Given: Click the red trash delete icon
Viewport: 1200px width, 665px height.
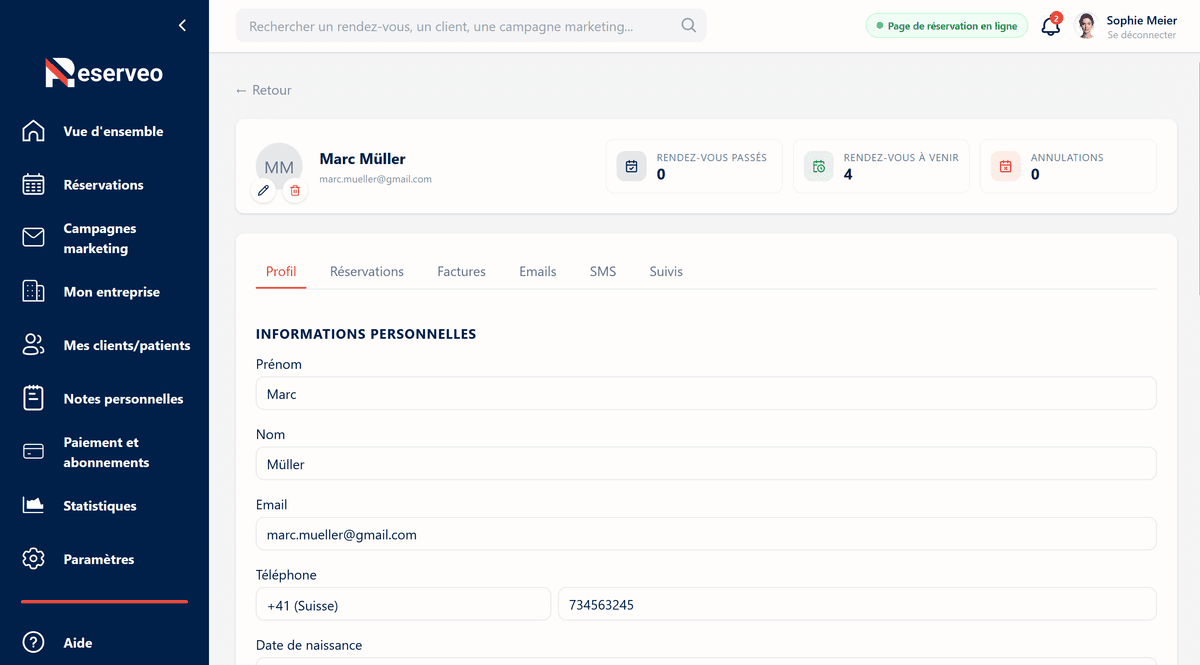Looking at the screenshot, I should [295, 190].
